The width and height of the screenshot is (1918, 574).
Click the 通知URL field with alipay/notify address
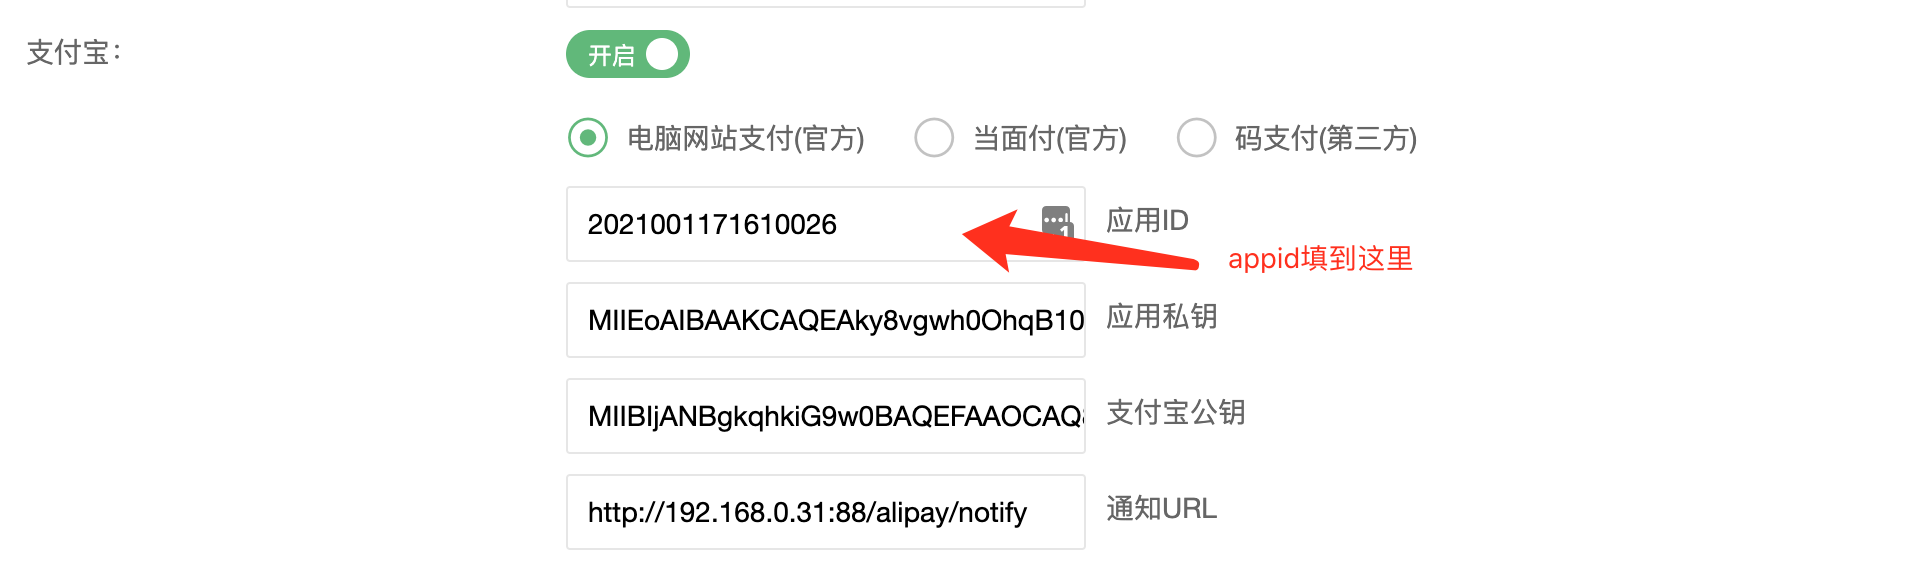coord(826,512)
